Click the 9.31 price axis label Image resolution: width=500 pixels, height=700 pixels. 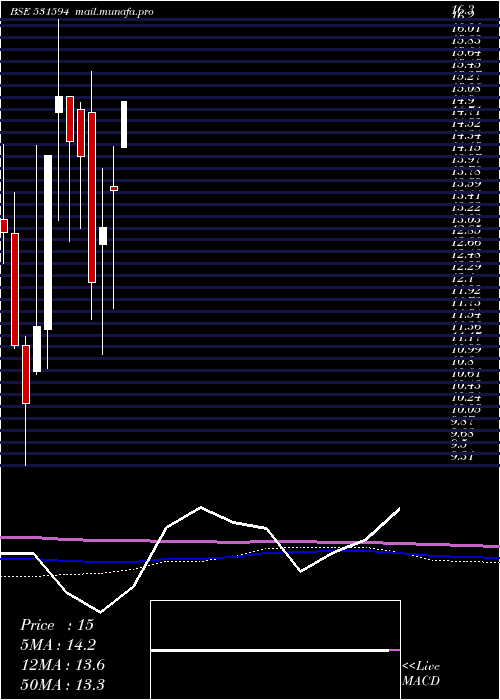(462, 456)
